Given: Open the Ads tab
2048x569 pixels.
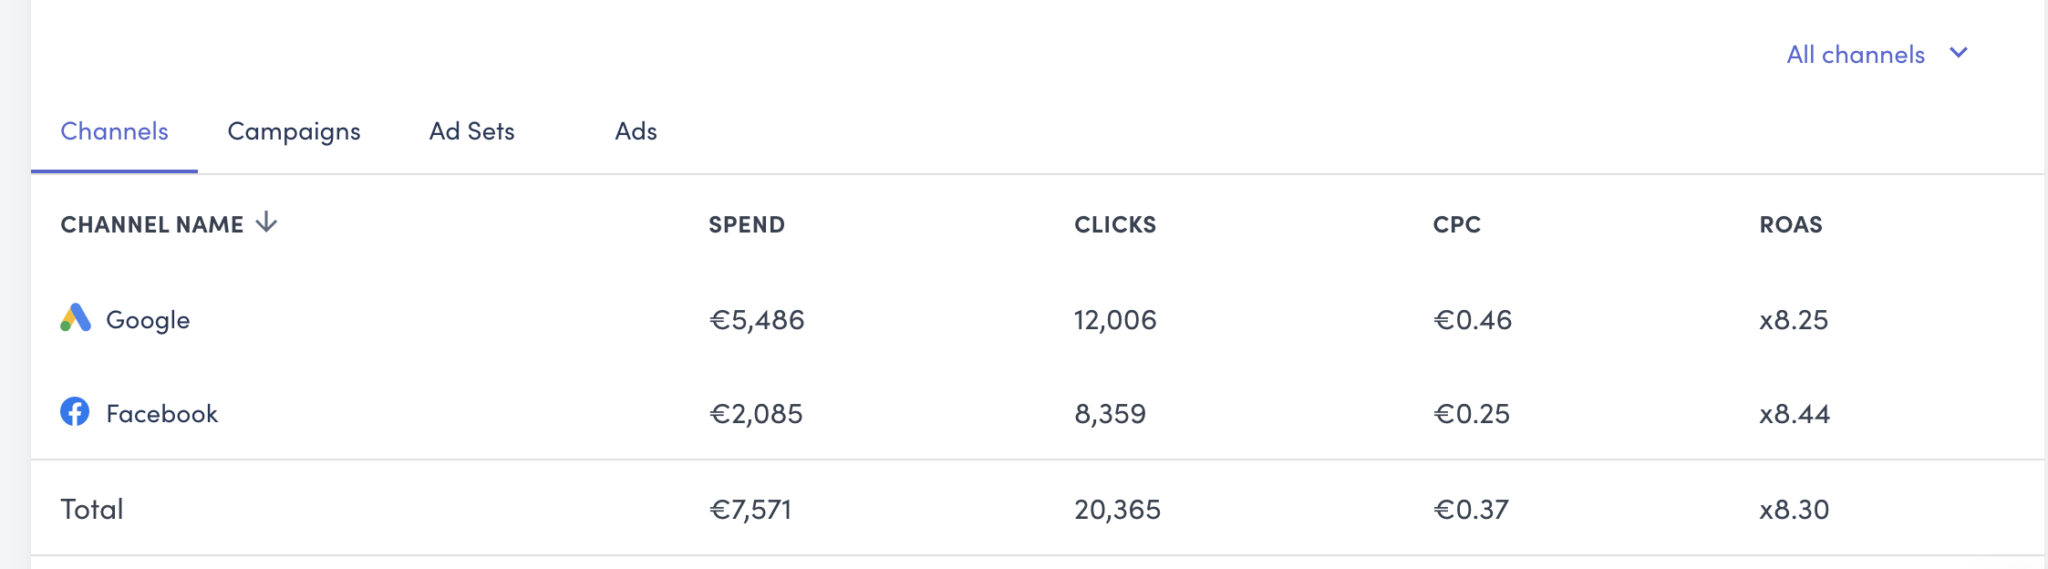Looking at the screenshot, I should [x=635, y=131].
